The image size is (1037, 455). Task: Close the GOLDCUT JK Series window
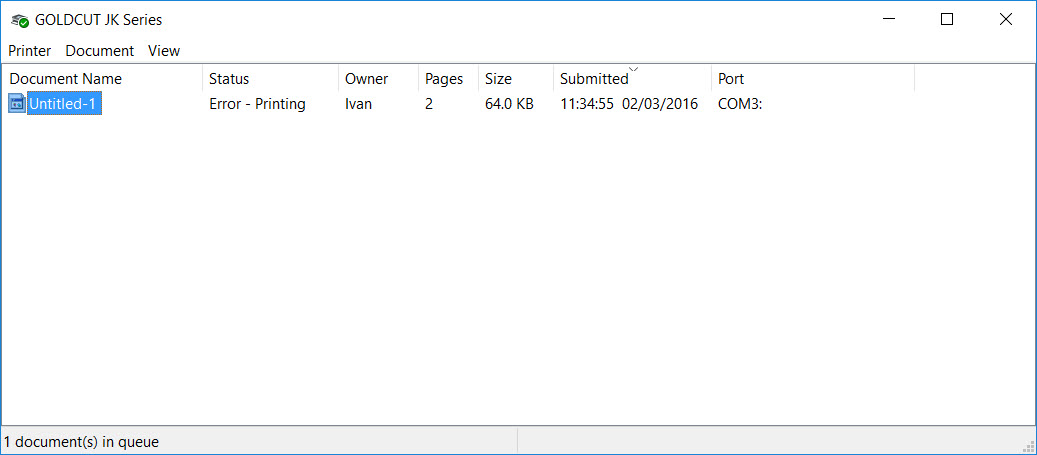point(1006,20)
